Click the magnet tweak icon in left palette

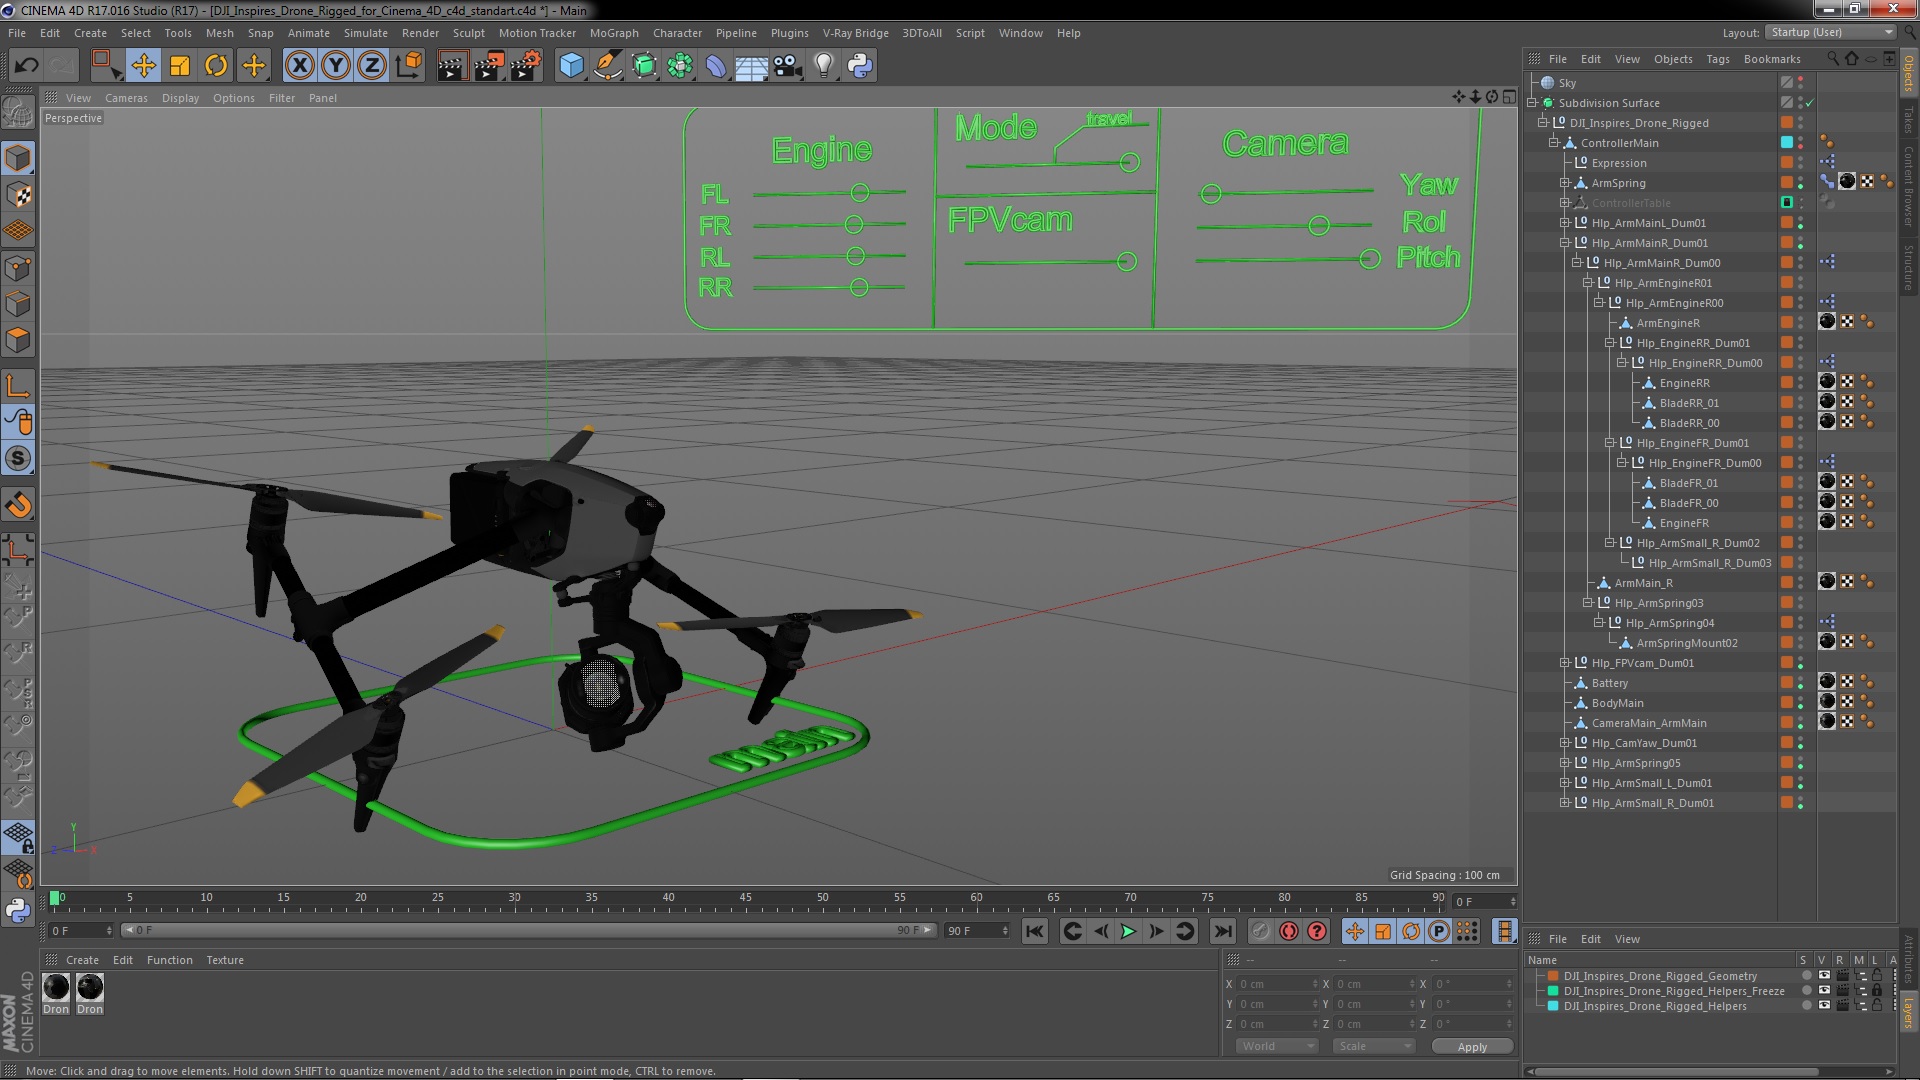[x=18, y=505]
